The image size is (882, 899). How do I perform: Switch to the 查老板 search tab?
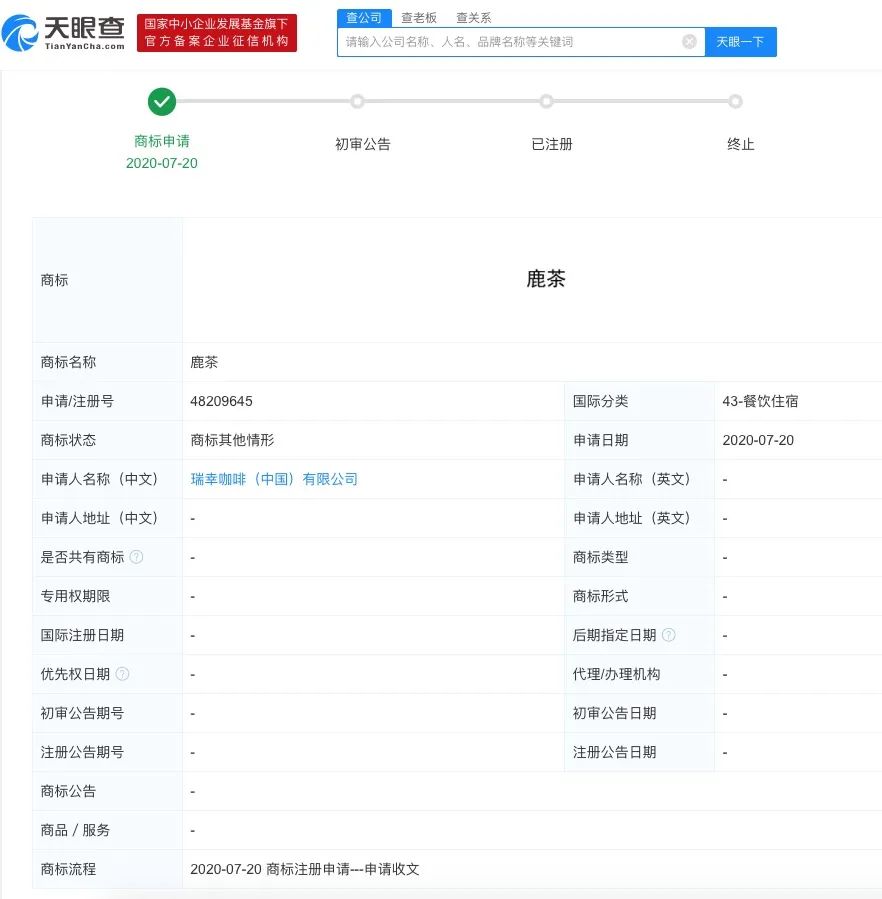click(x=419, y=18)
